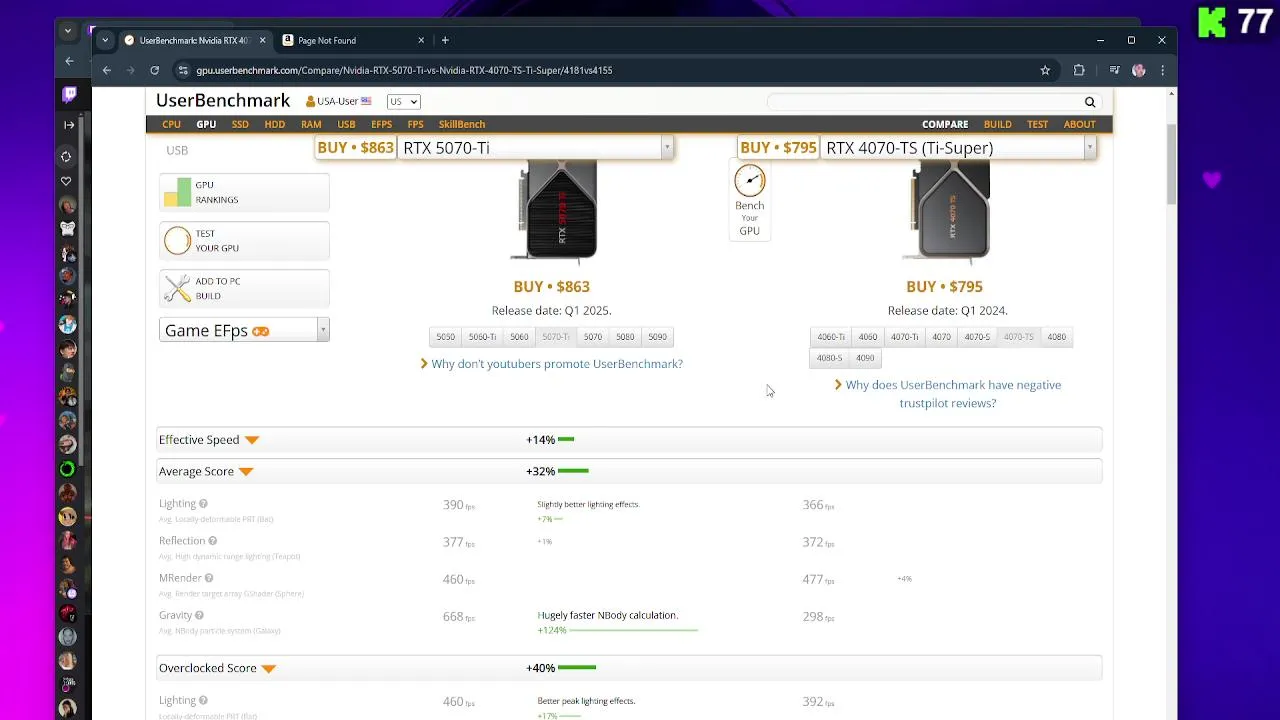Open the FPS nav tab
This screenshot has height=720, width=1280.
pos(415,124)
